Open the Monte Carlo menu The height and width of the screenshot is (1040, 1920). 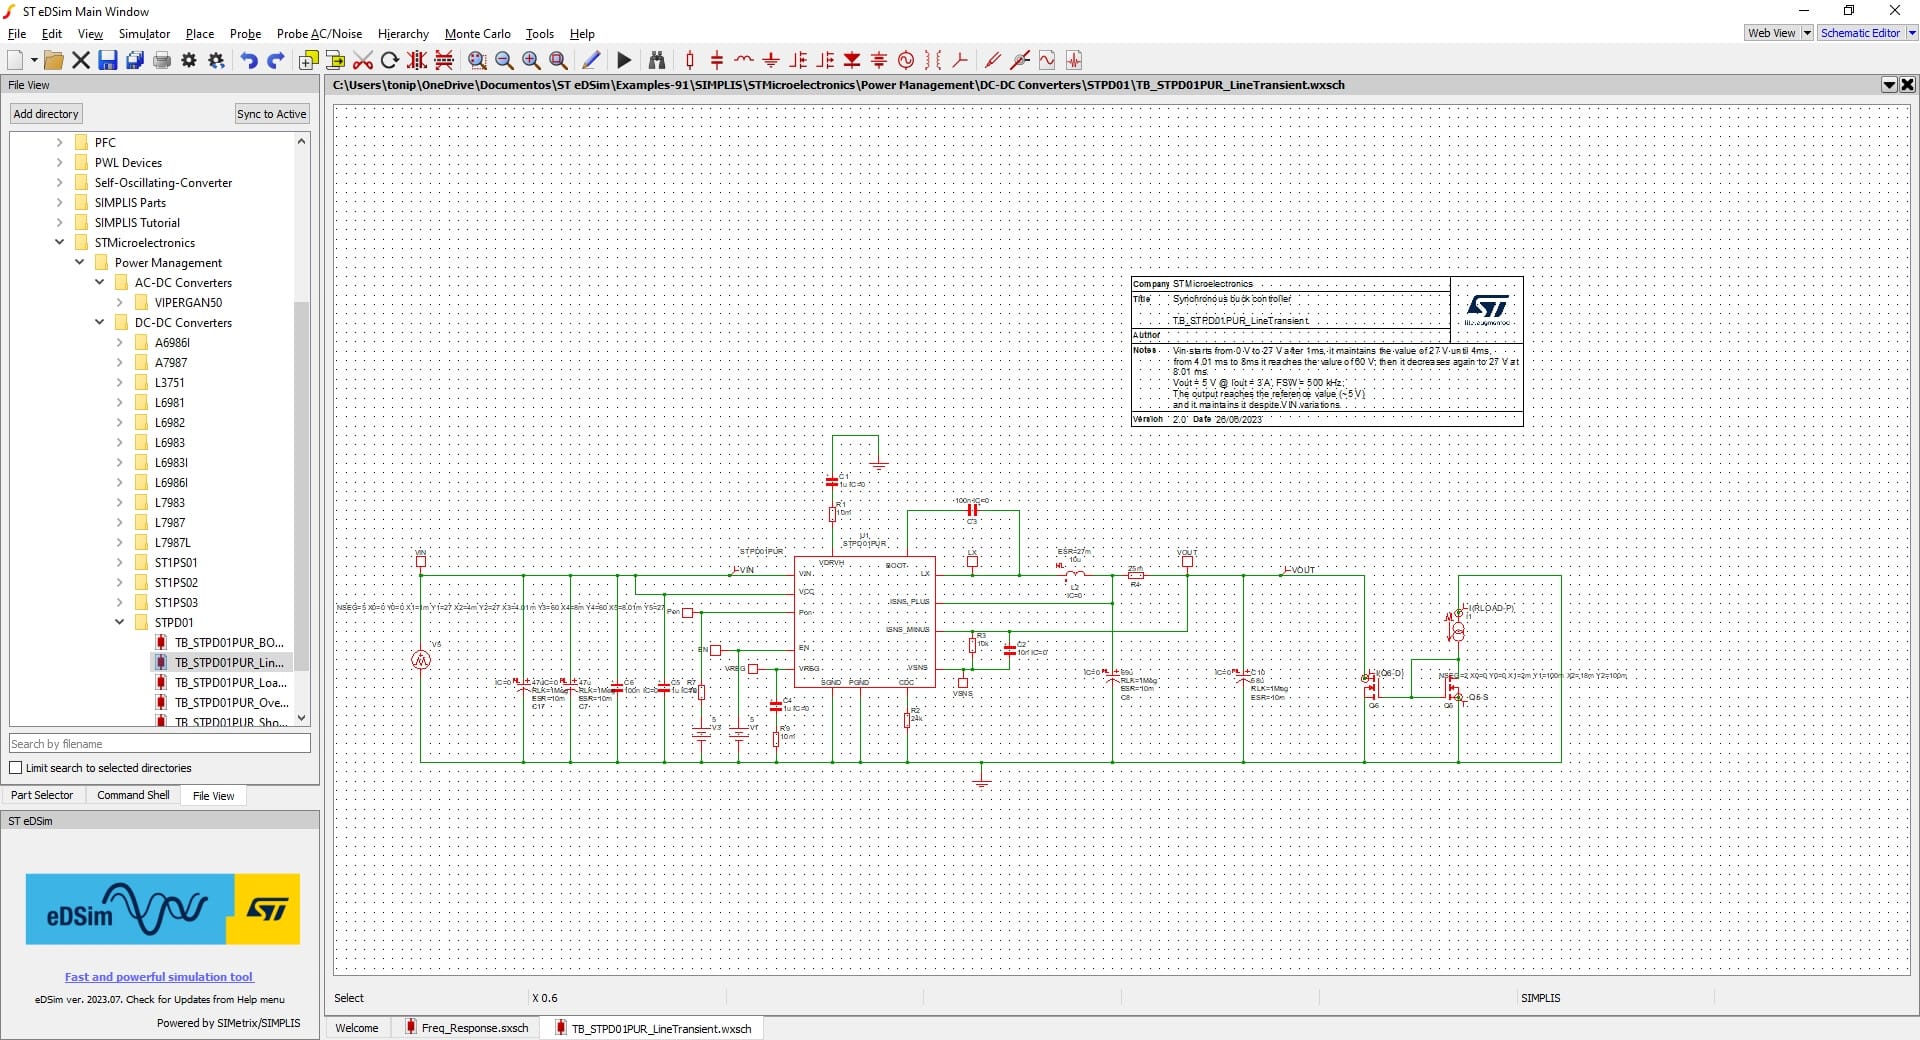click(x=477, y=34)
